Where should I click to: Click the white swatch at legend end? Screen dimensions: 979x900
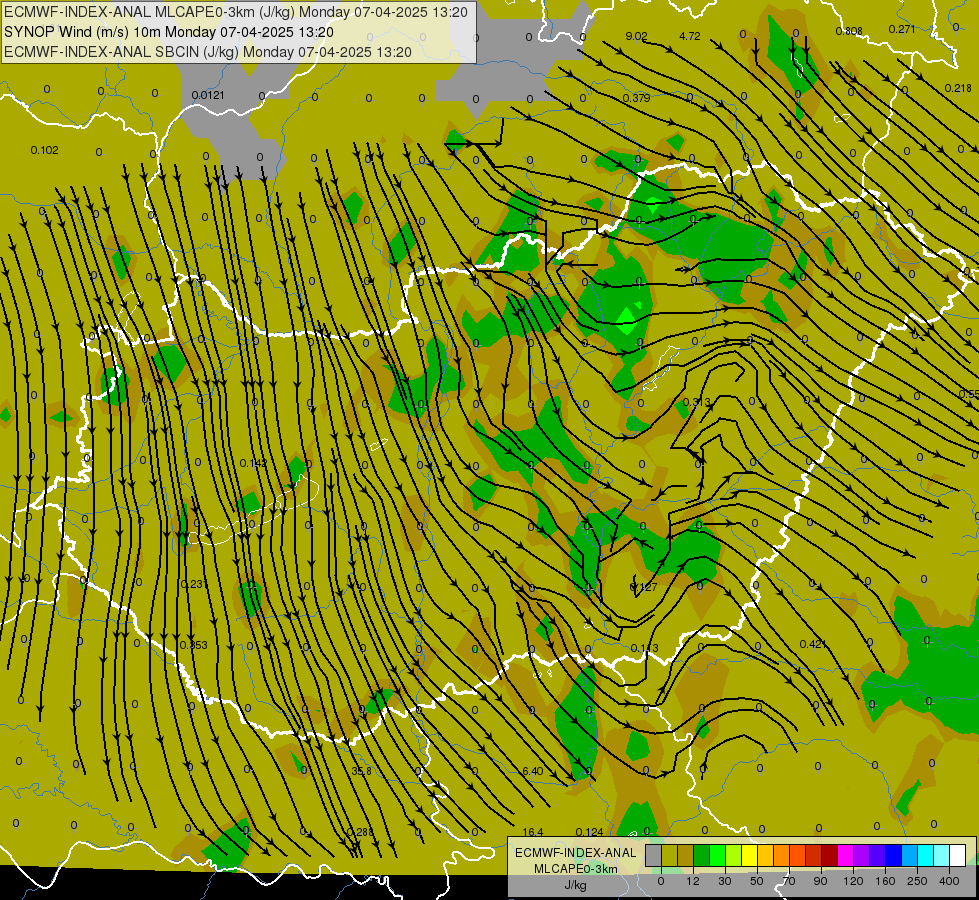957,856
